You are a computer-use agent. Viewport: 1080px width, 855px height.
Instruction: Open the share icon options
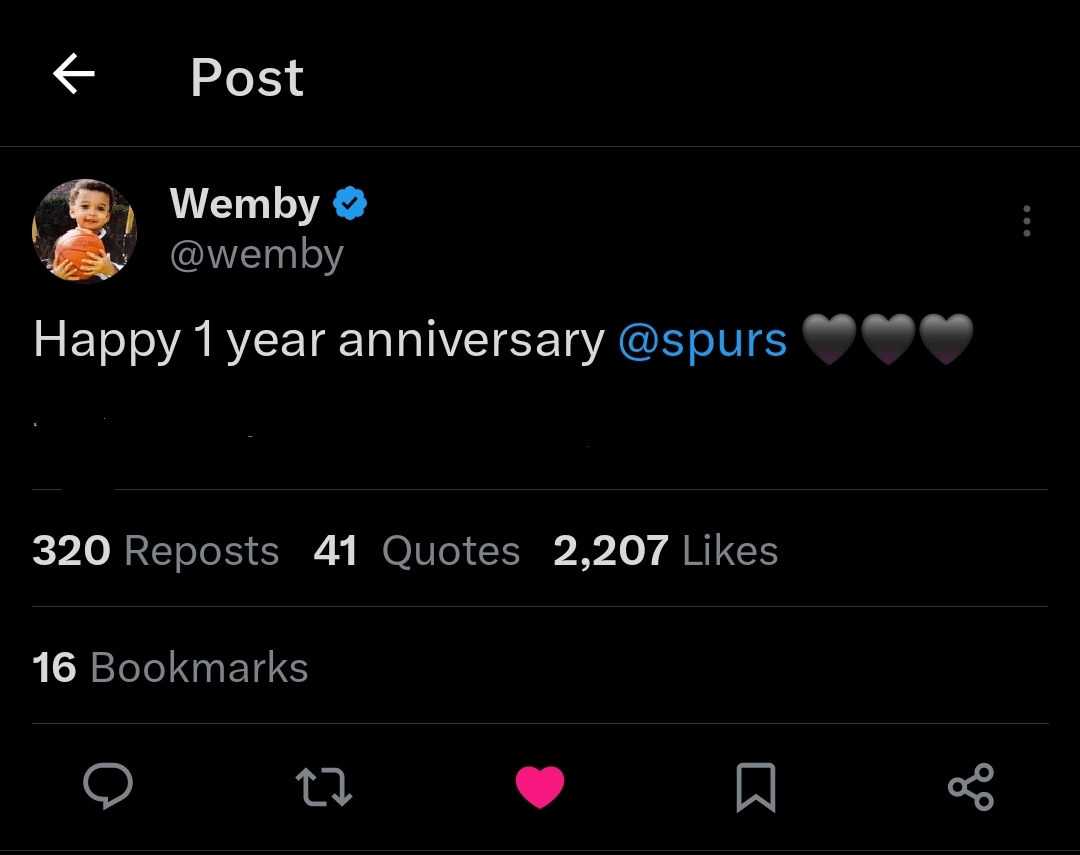coord(970,786)
